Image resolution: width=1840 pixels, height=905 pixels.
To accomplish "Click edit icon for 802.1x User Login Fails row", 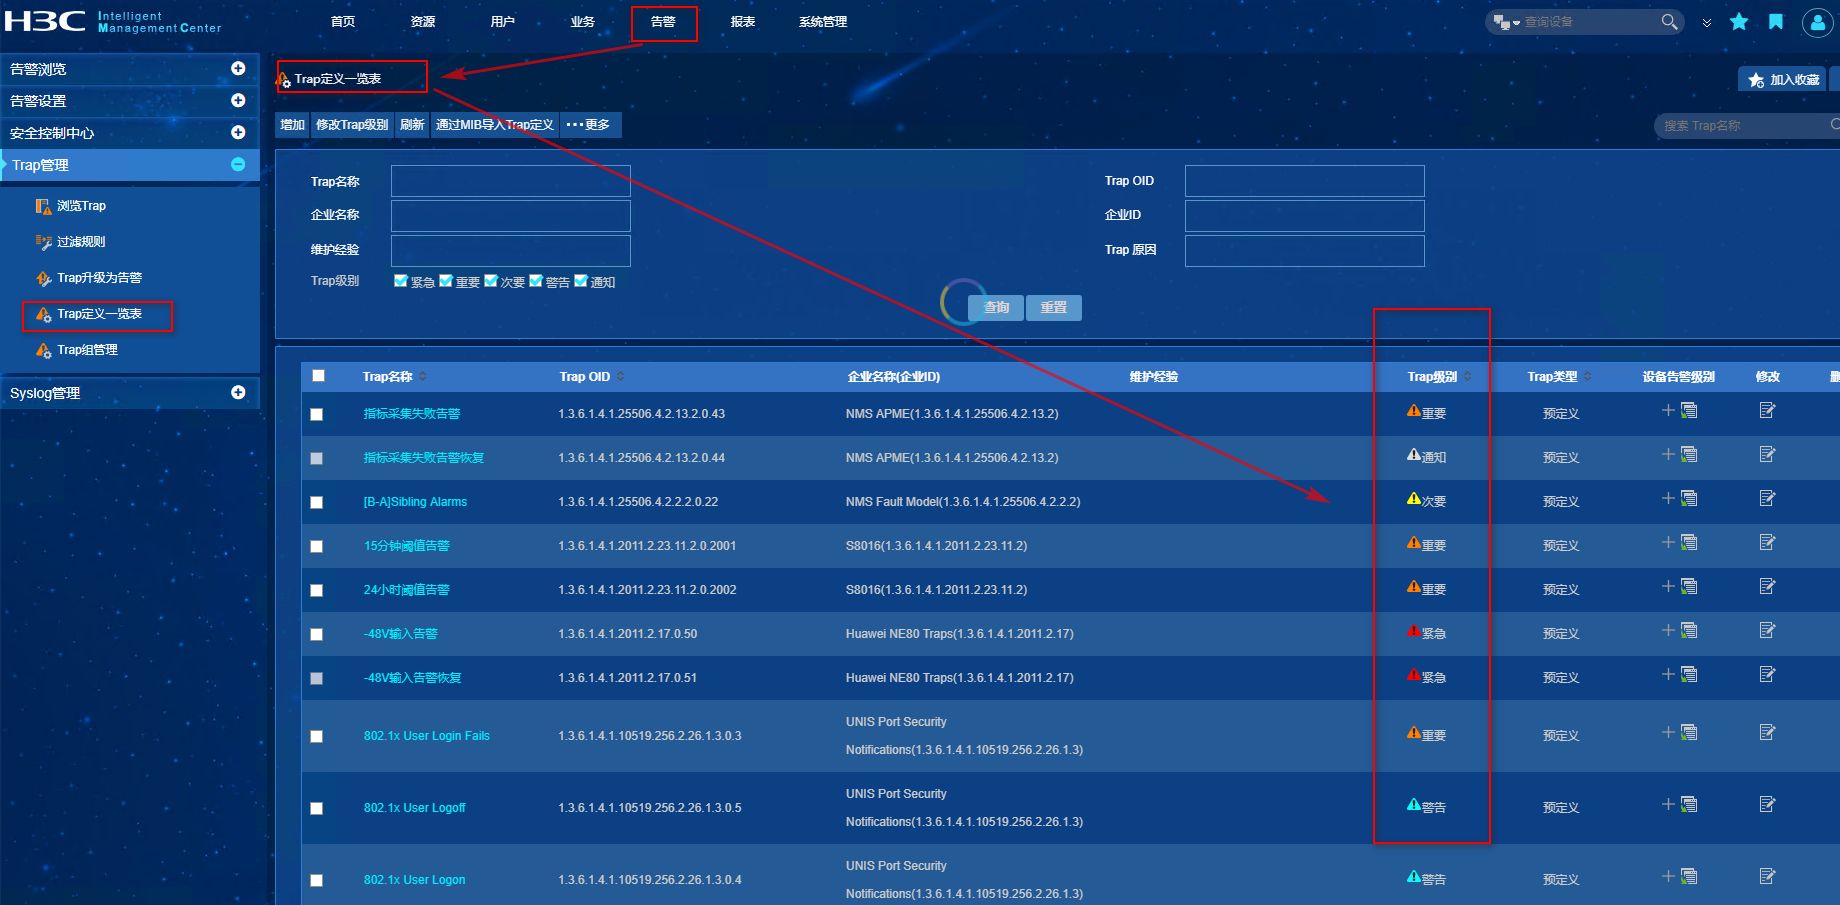I will click(1767, 732).
